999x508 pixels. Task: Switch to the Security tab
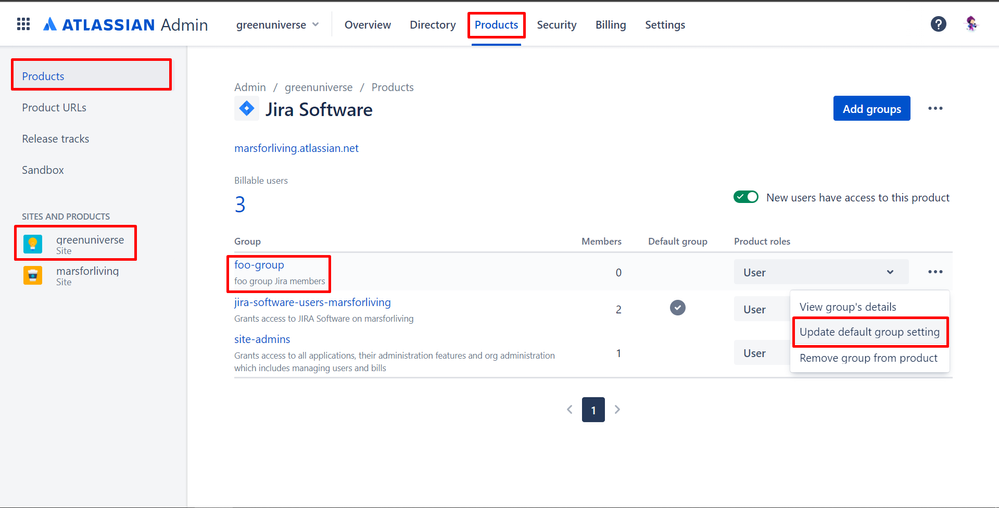(556, 25)
